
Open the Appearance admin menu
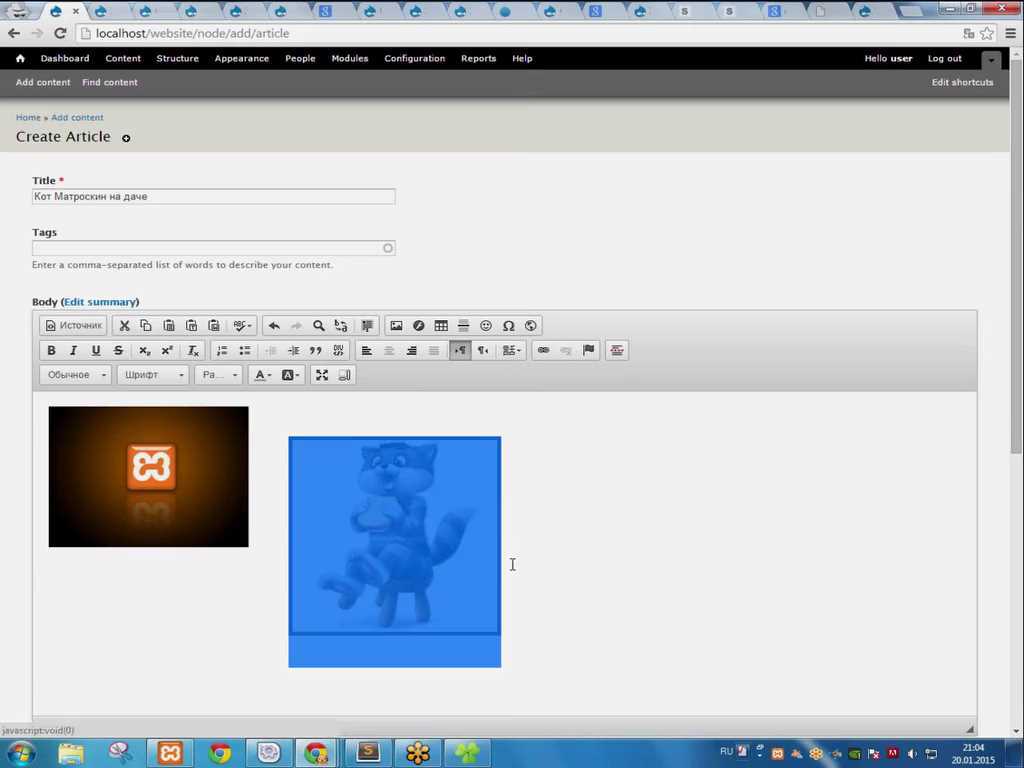click(242, 58)
